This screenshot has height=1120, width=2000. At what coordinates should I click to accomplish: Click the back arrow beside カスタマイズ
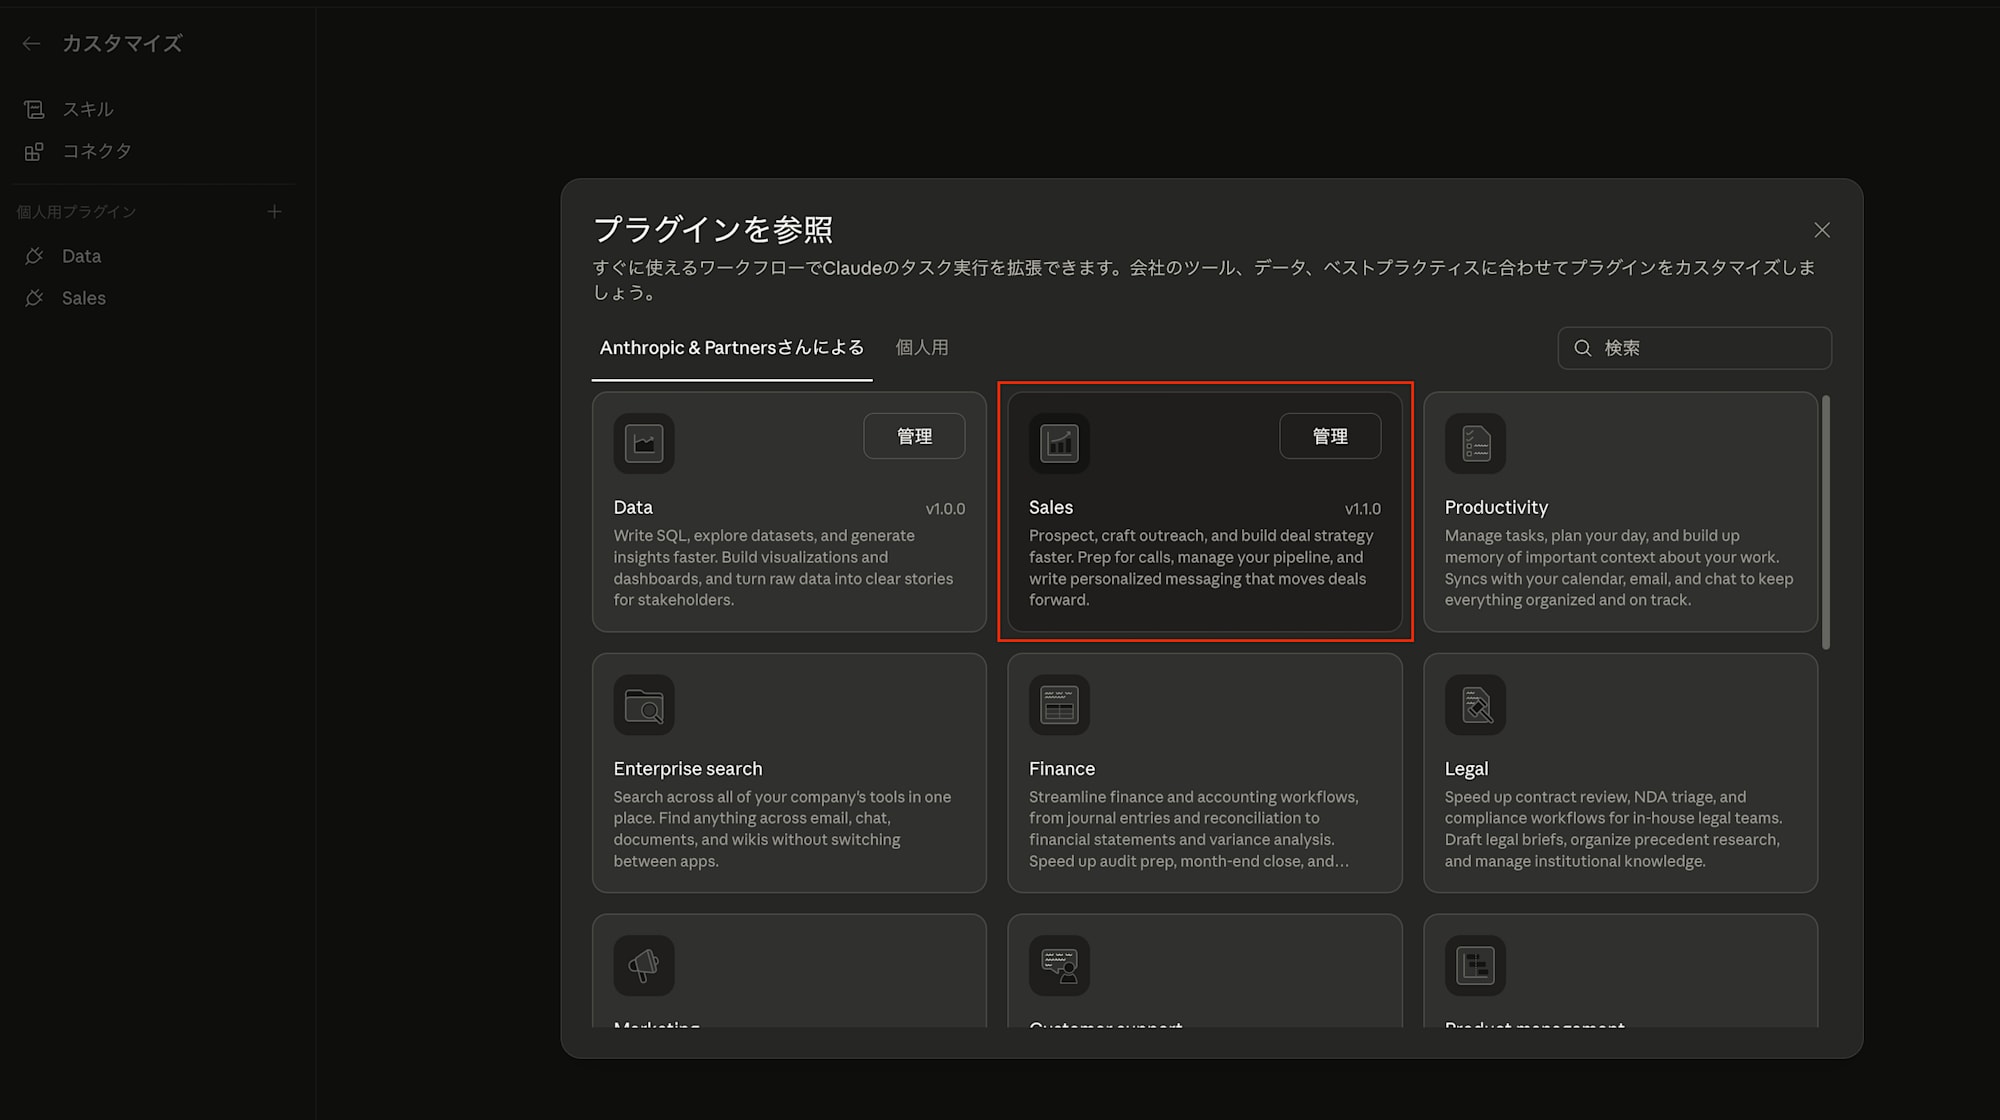(x=31, y=43)
